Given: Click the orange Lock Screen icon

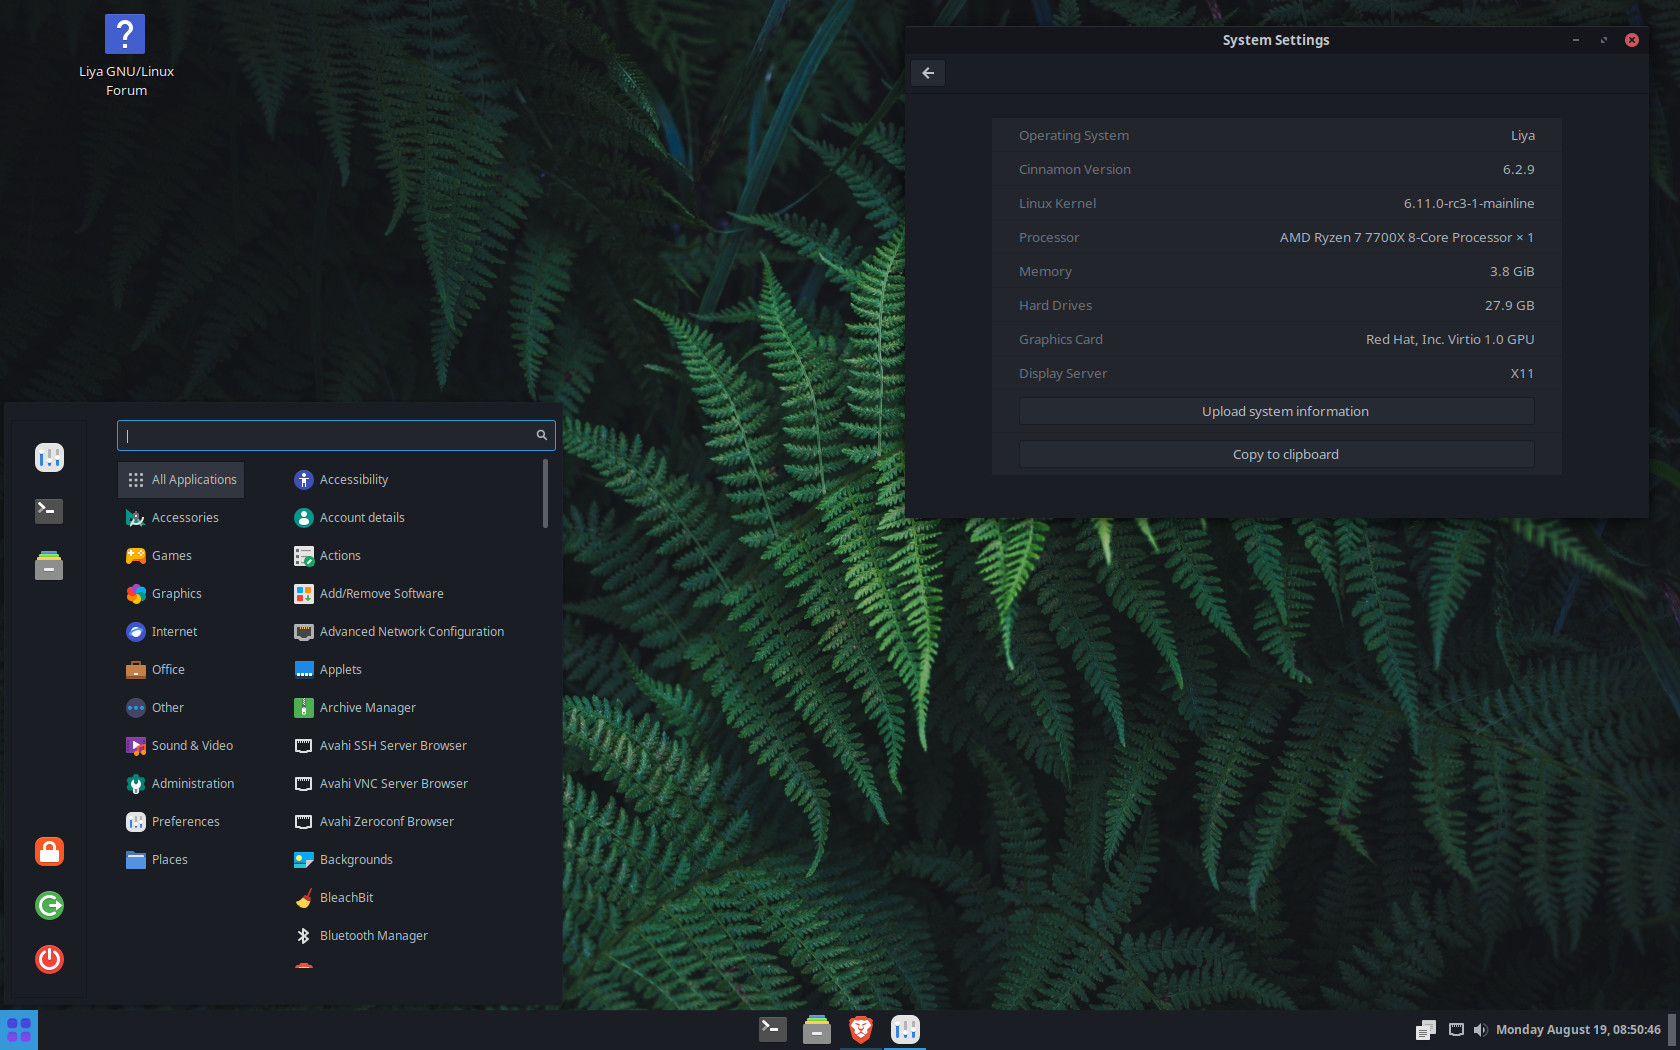Looking at the screenshot, I should [49, 851].
